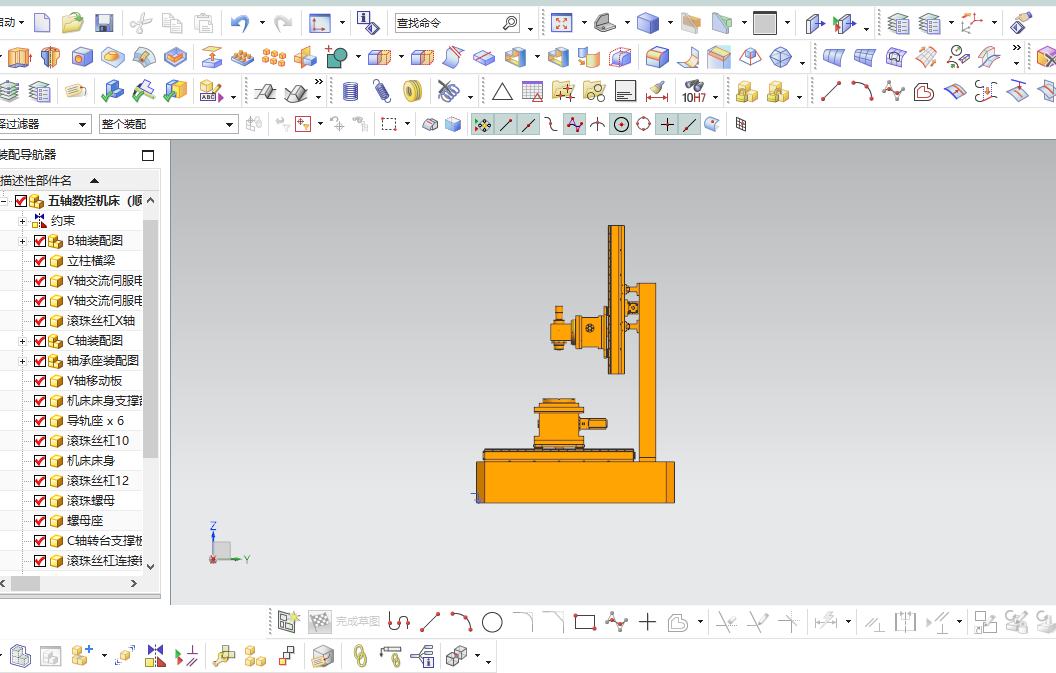Select the sketch Rectangle tool

pos(585,622)
